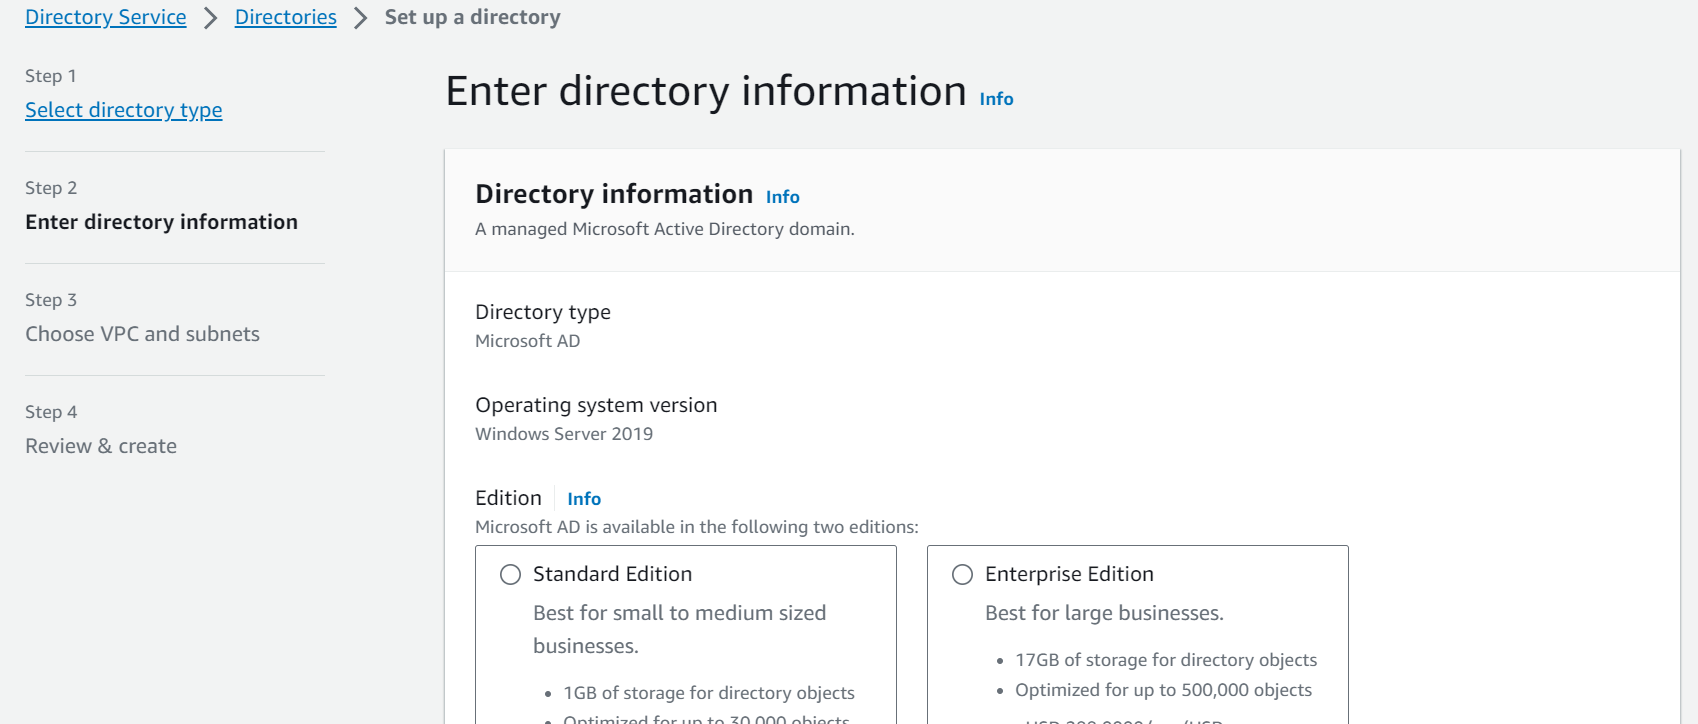Click the Select directory type step link

(x=124, y=110)
